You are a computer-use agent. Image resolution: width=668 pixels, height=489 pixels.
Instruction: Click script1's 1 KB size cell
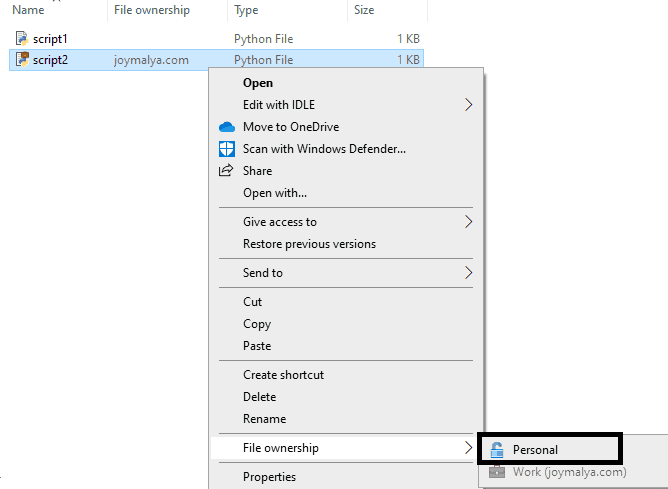click(408, 39)
